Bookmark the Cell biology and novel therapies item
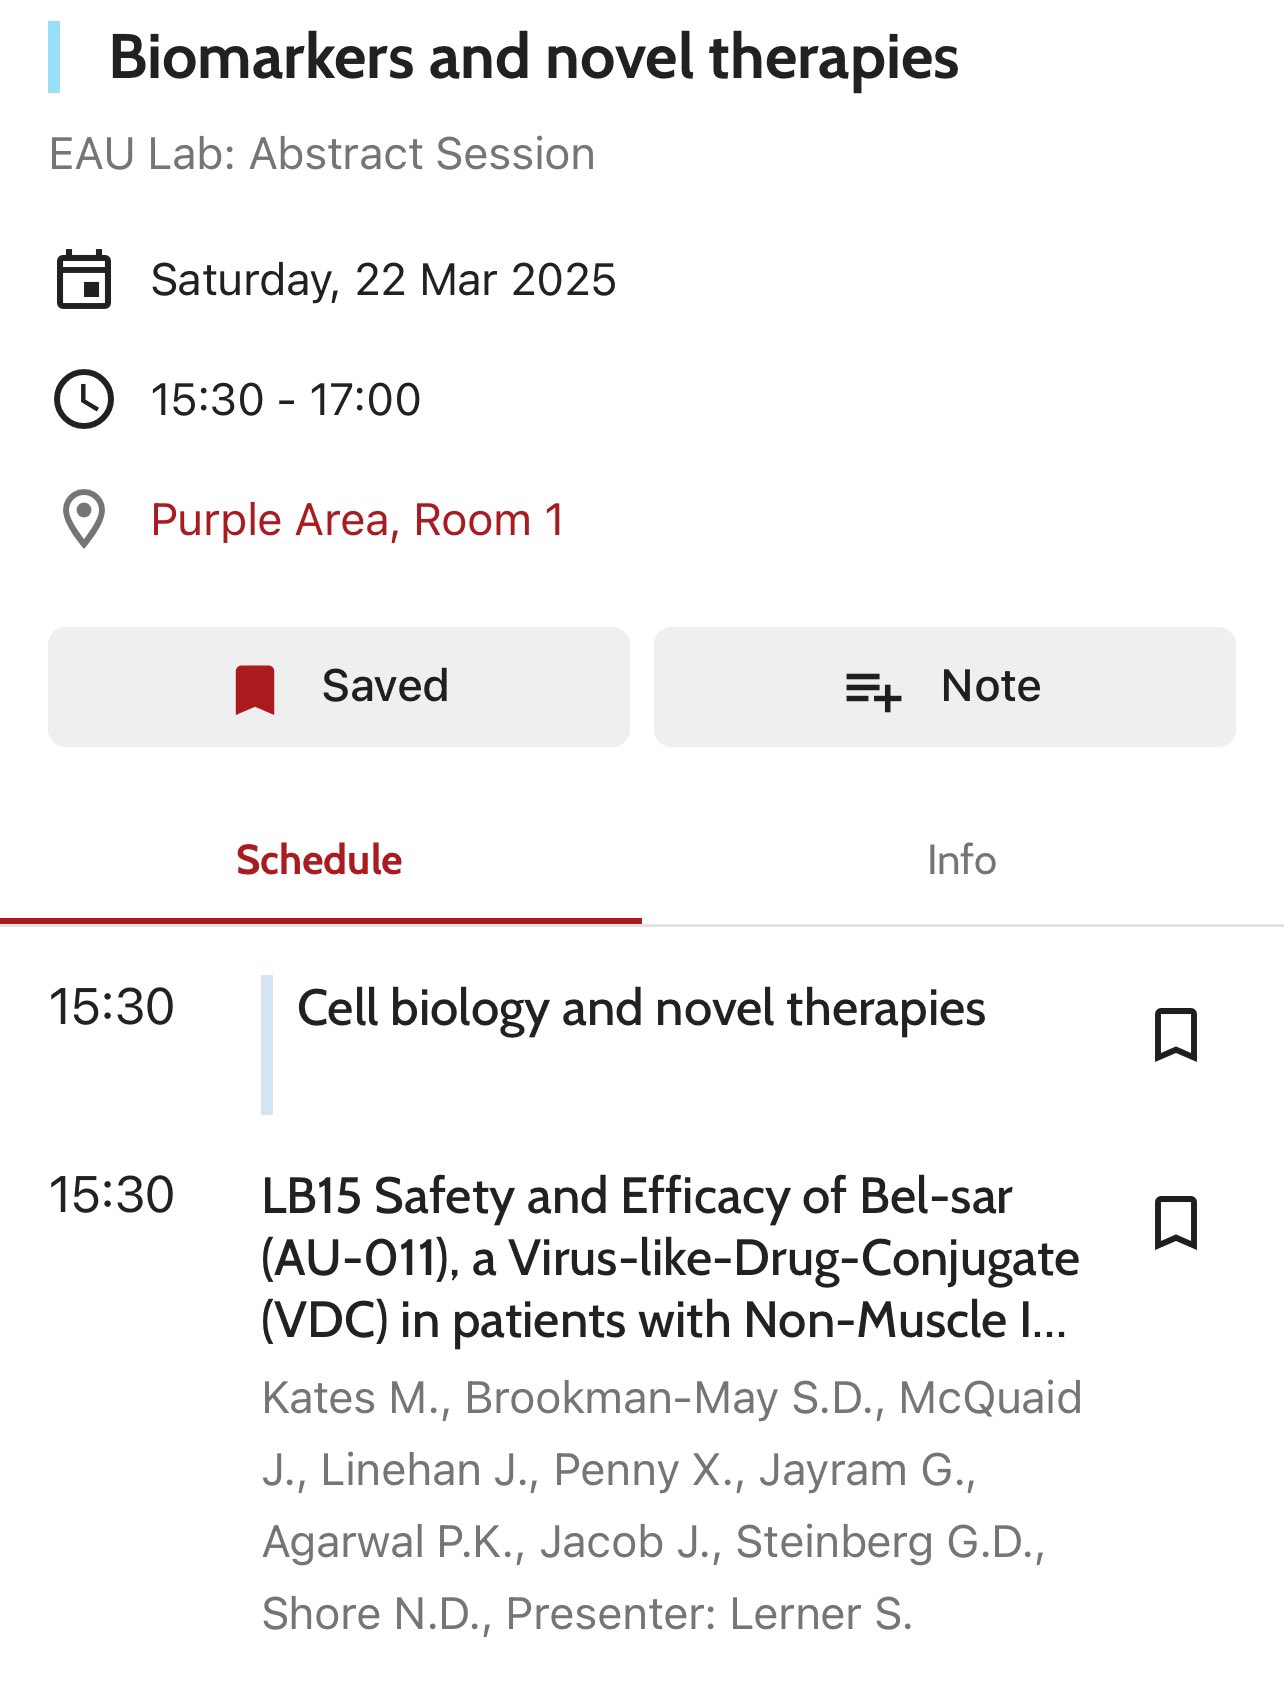Image resolution: width=1284 pixels, height=1706 pixels. [1176, 1034]
